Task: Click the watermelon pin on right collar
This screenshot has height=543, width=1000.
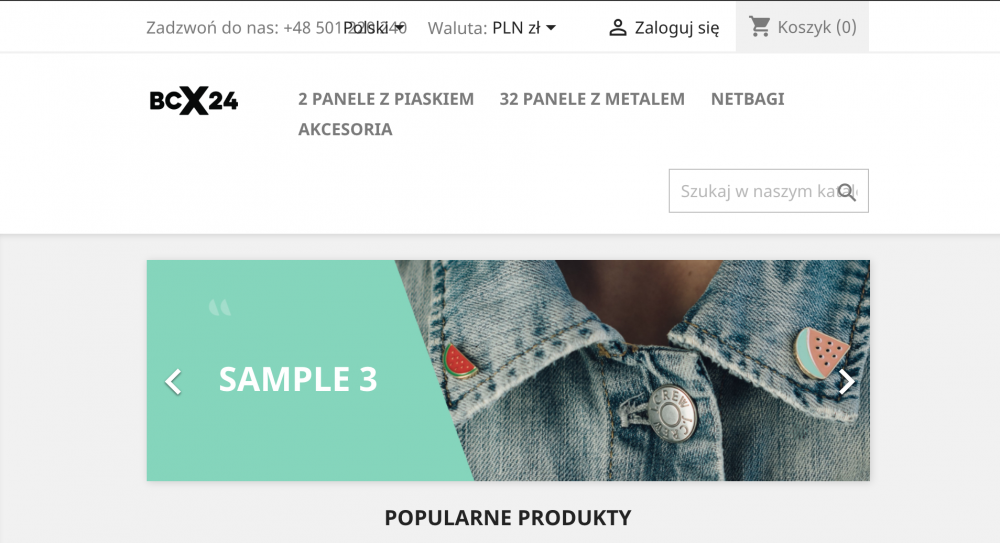Action: (x=821, y=353)
